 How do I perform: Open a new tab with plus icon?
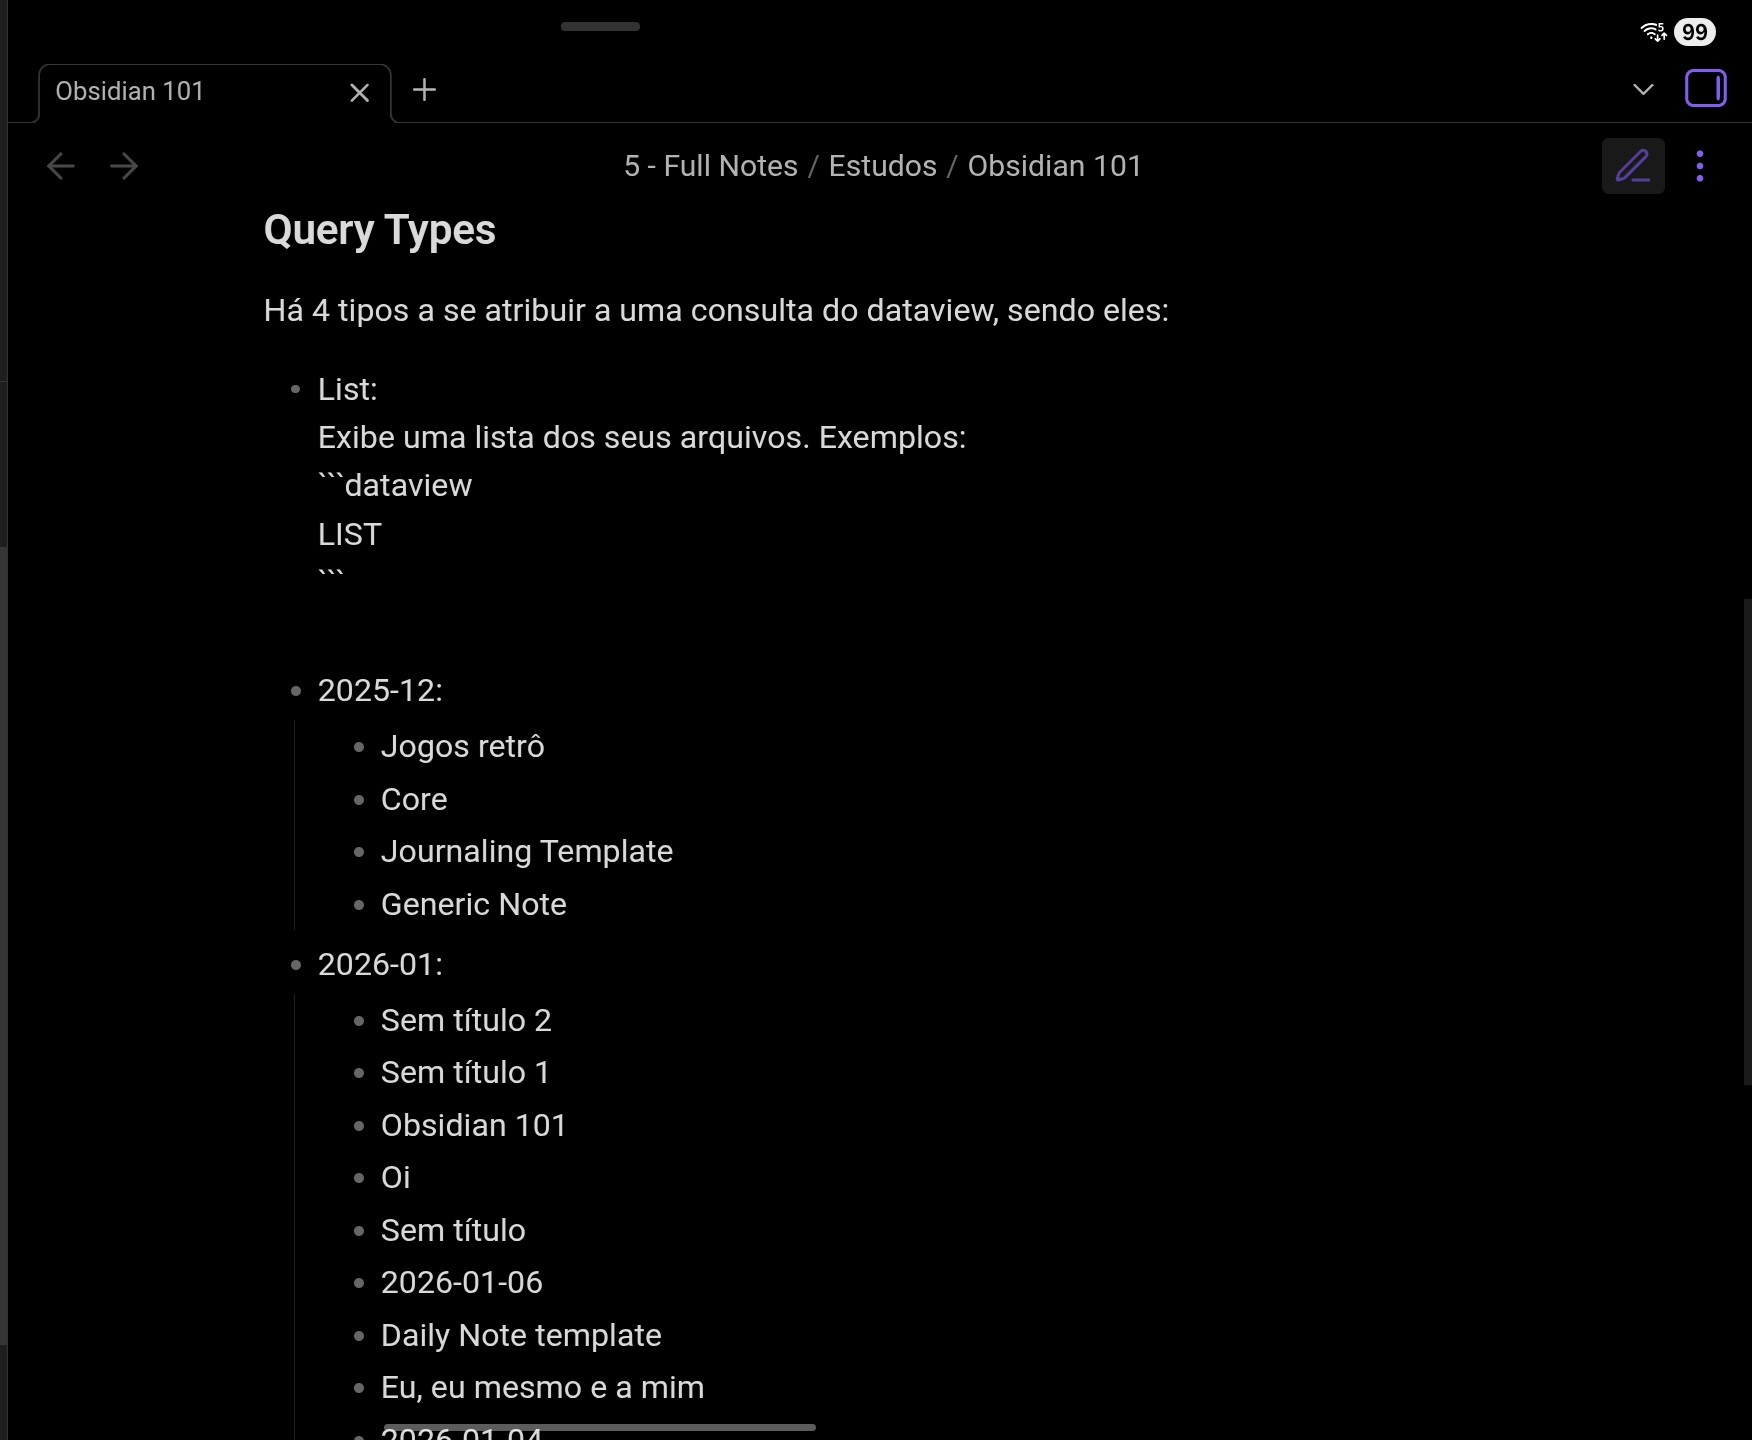pyautogui.click(x=424, y=90)
